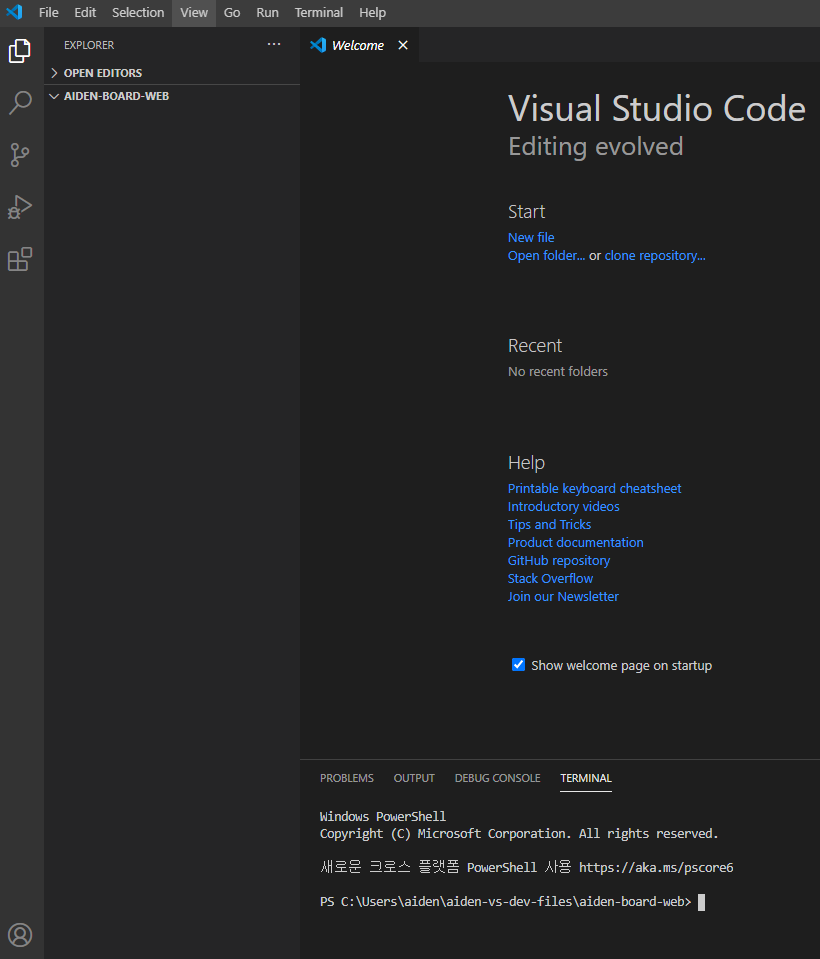Switch to the Debug Console tab
The image size is (820, 959).
(x=497, y=778)
